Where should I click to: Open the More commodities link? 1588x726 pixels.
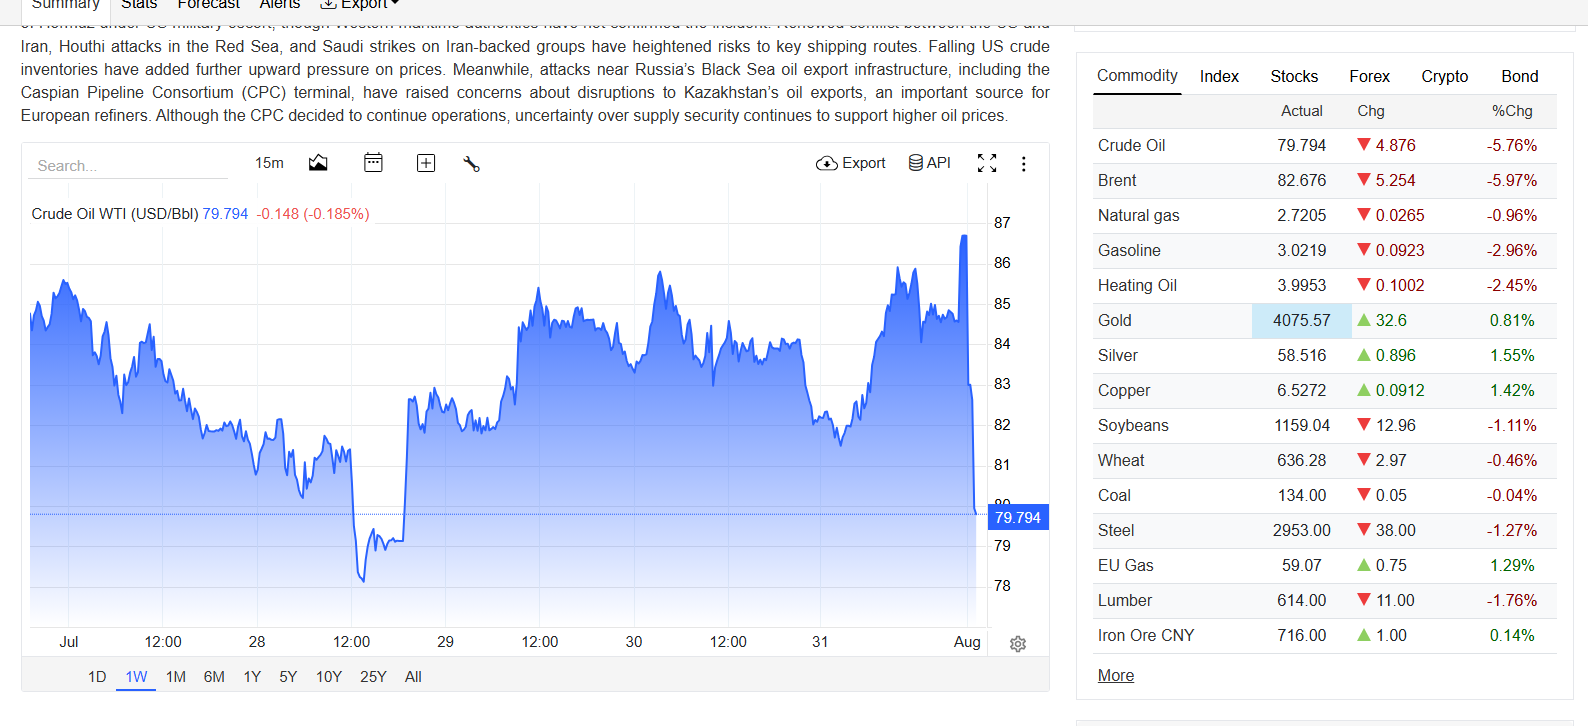pyautogui.click(x=1116, y=675)
